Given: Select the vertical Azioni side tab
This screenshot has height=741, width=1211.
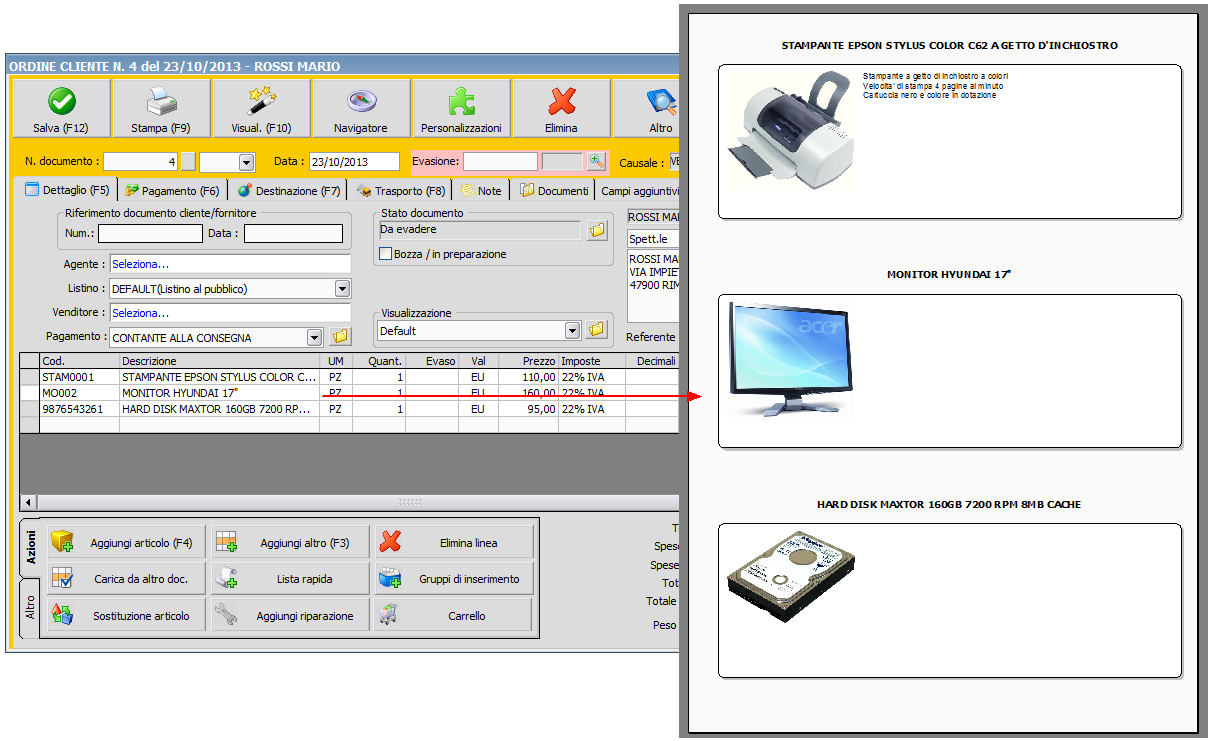Looking at the screenshot, I should (31, 548).
